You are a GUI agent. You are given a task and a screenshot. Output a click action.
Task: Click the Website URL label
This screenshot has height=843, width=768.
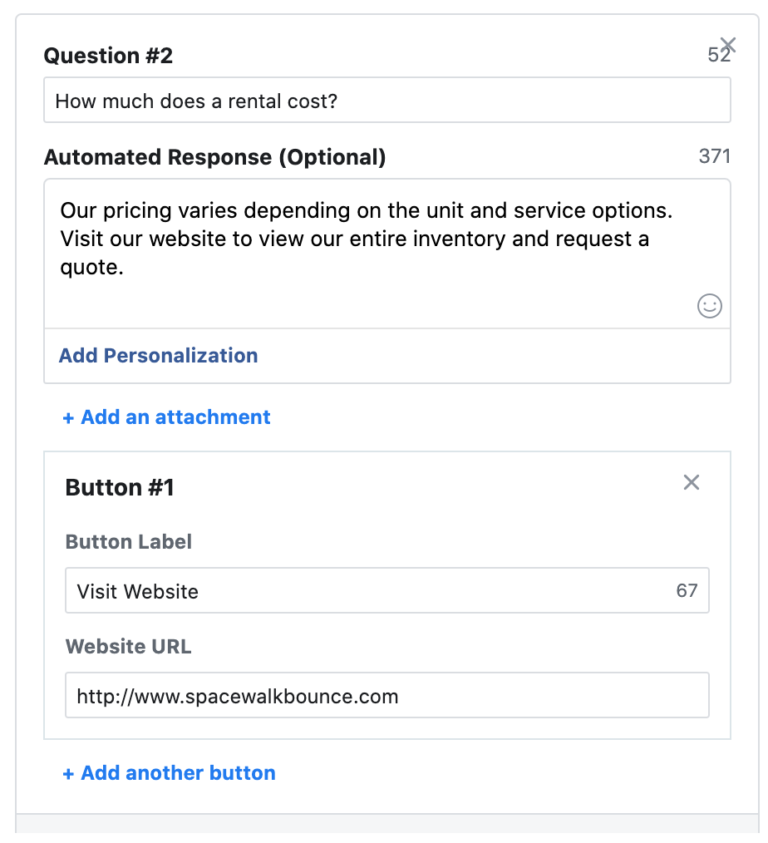(128, 646)
